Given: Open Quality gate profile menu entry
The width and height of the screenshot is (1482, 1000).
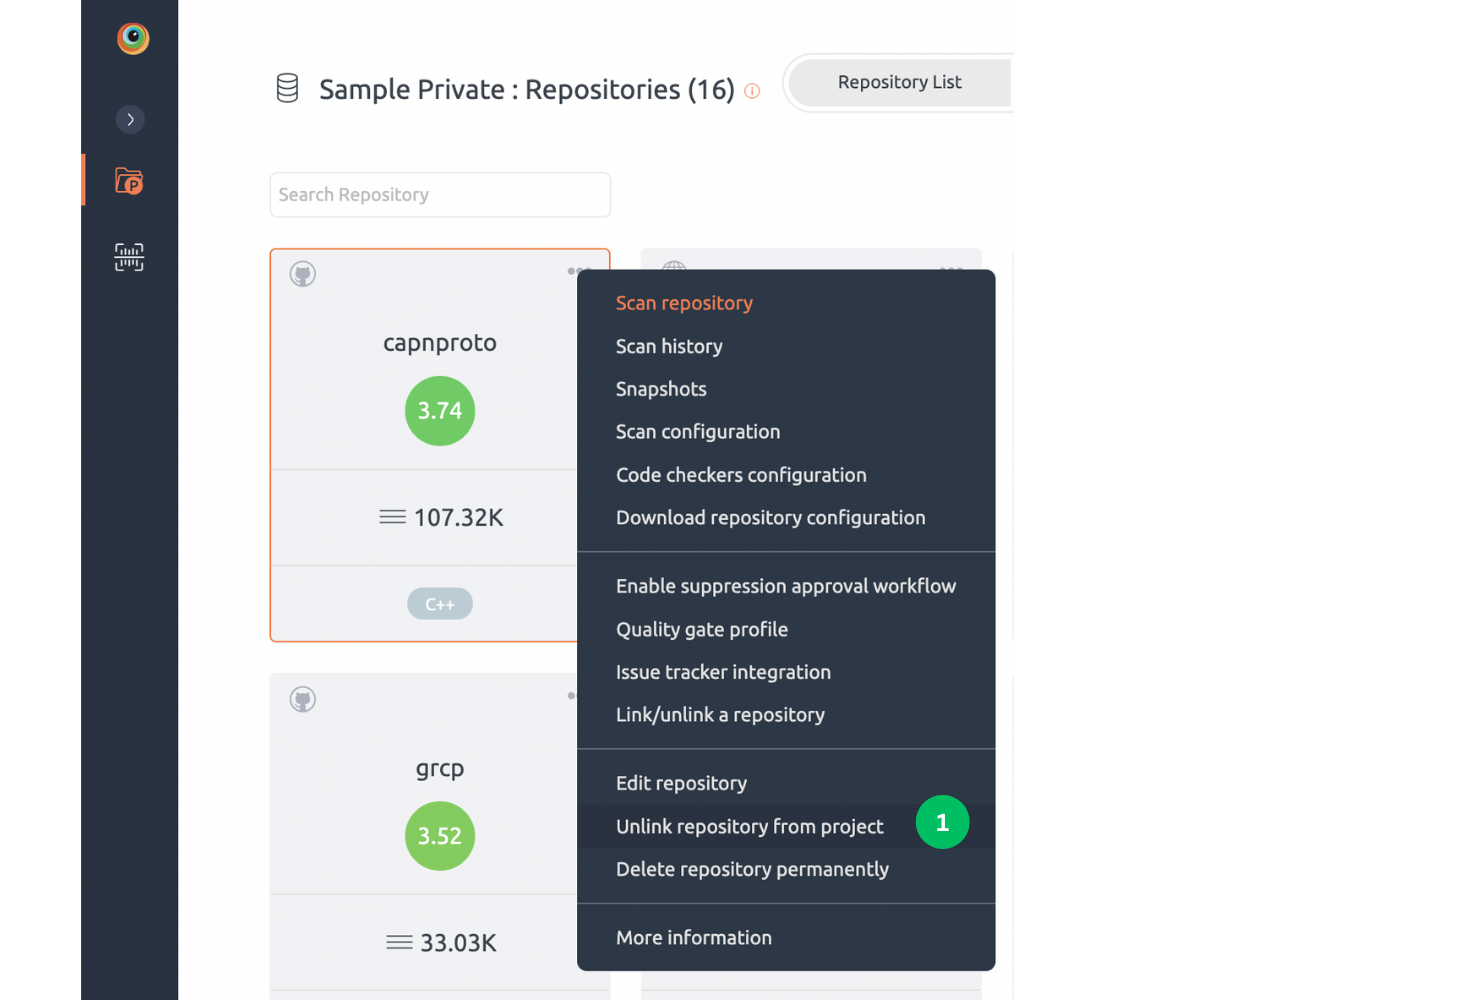Looking at the screenshot, I should point(702,629).
